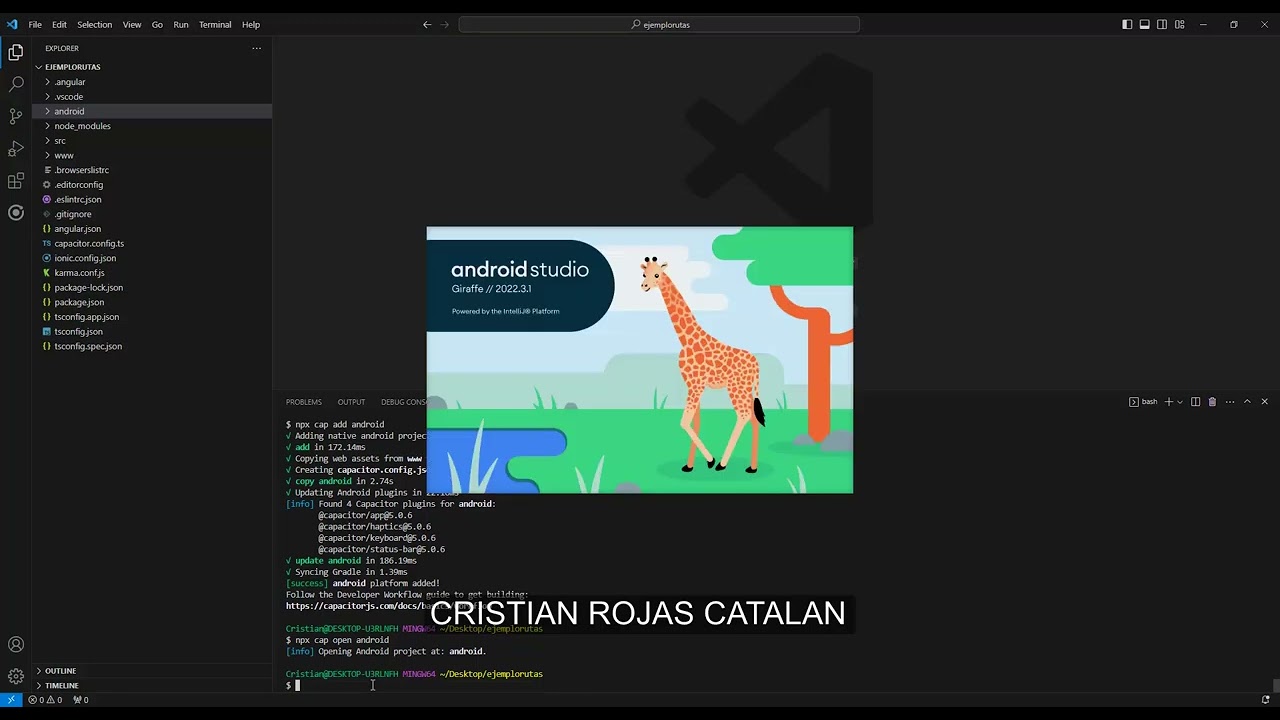Image resolution: width=1280 pixels, height=720 pixels.
Task: Click the remote window status bar icon
Action: (x=11, y=700)
